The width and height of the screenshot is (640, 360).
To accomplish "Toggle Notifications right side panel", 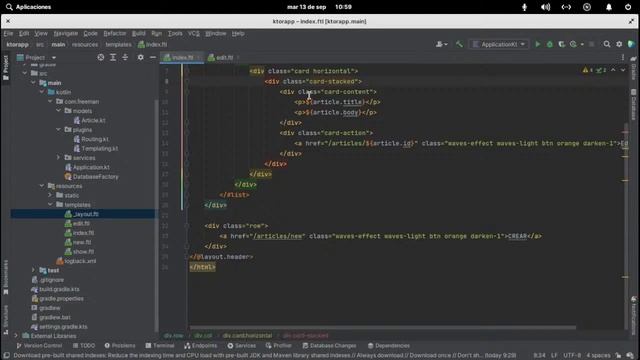I will click(633, 315).
